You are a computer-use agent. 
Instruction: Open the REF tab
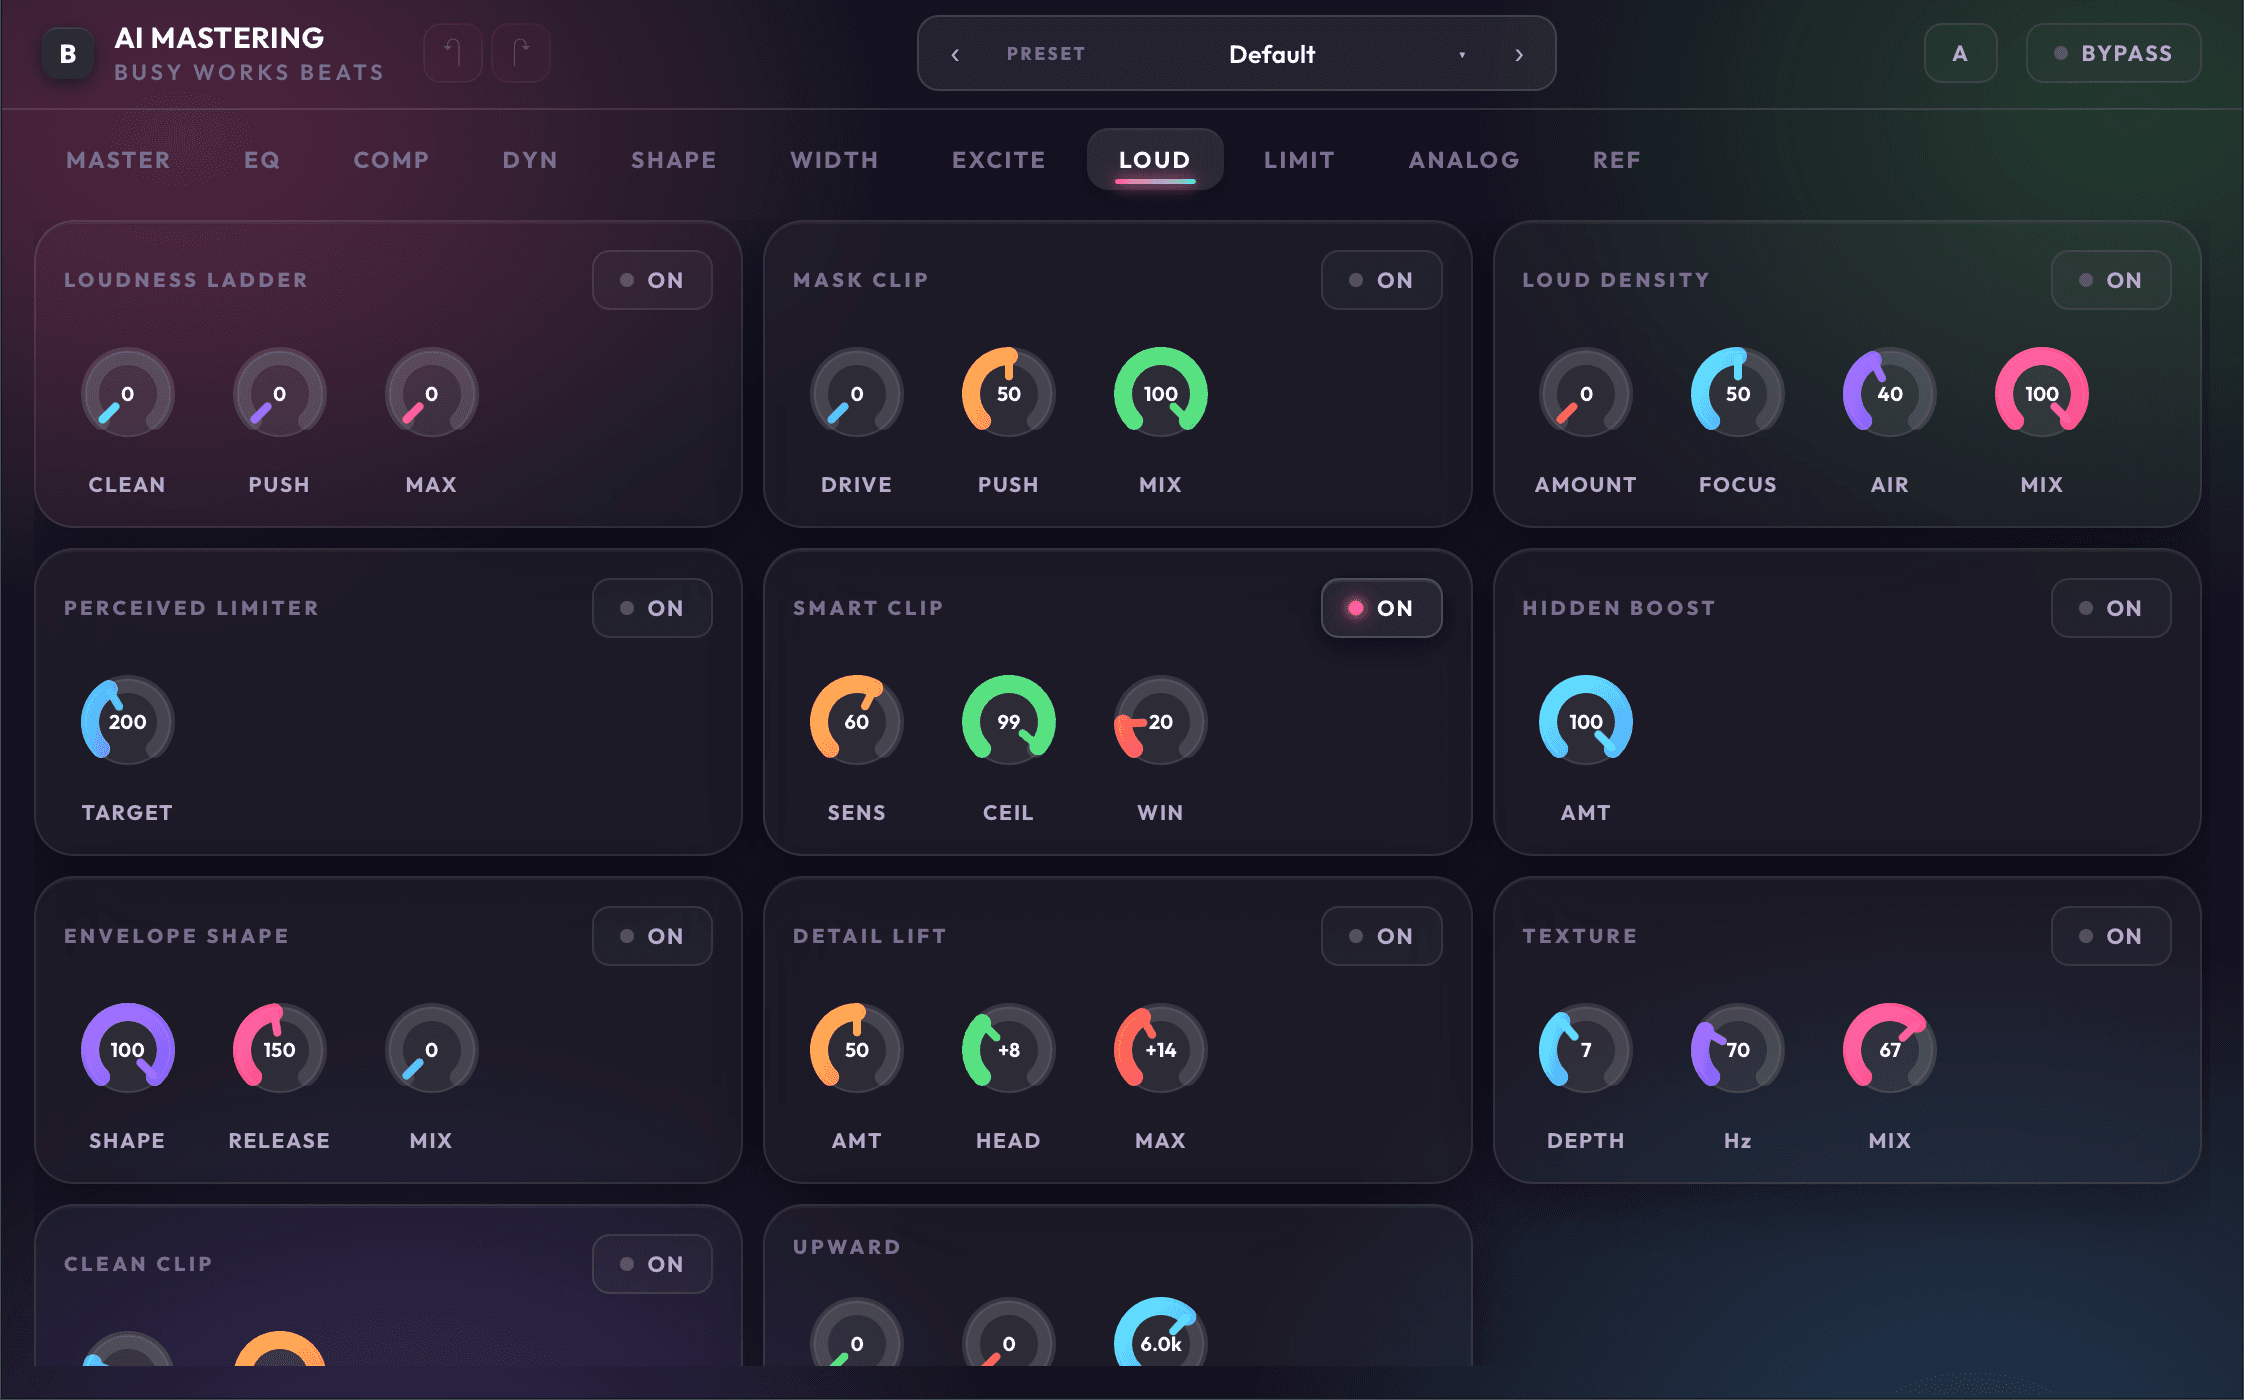point(1617,160)
